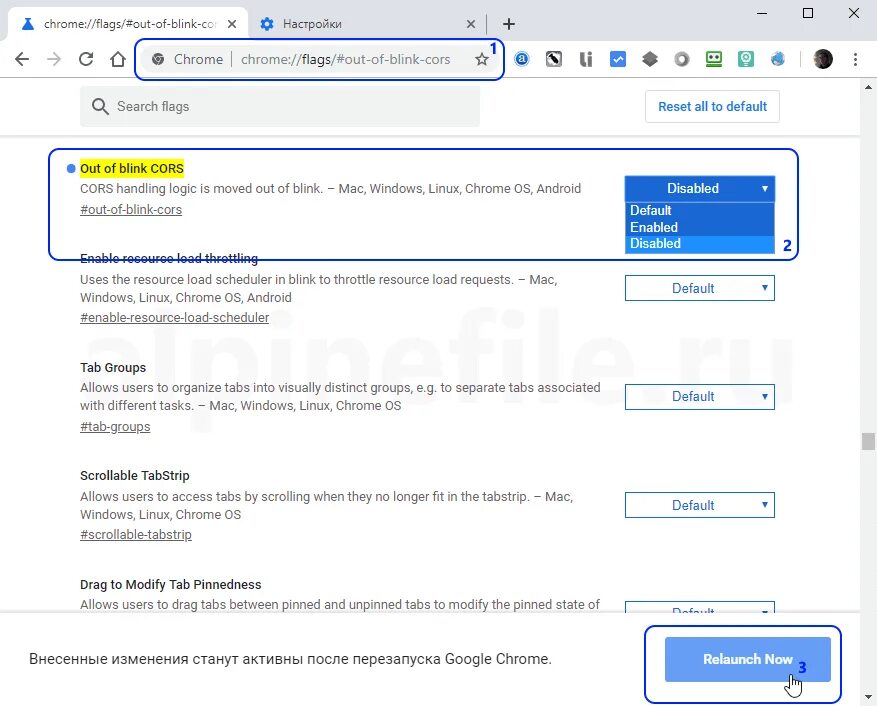Image resolution: width=877 pixels, height=706 pixels.
Task: Open the user profile avatar
Action: [x=823, y=59]
